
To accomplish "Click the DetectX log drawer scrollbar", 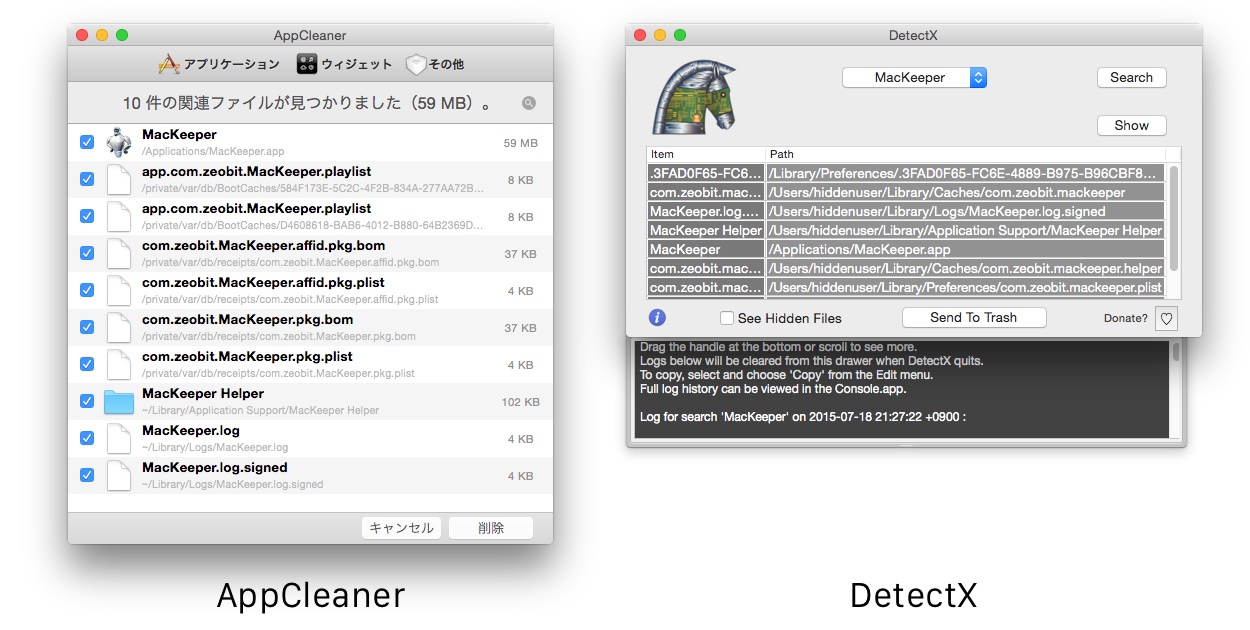I will (1176, 352).
